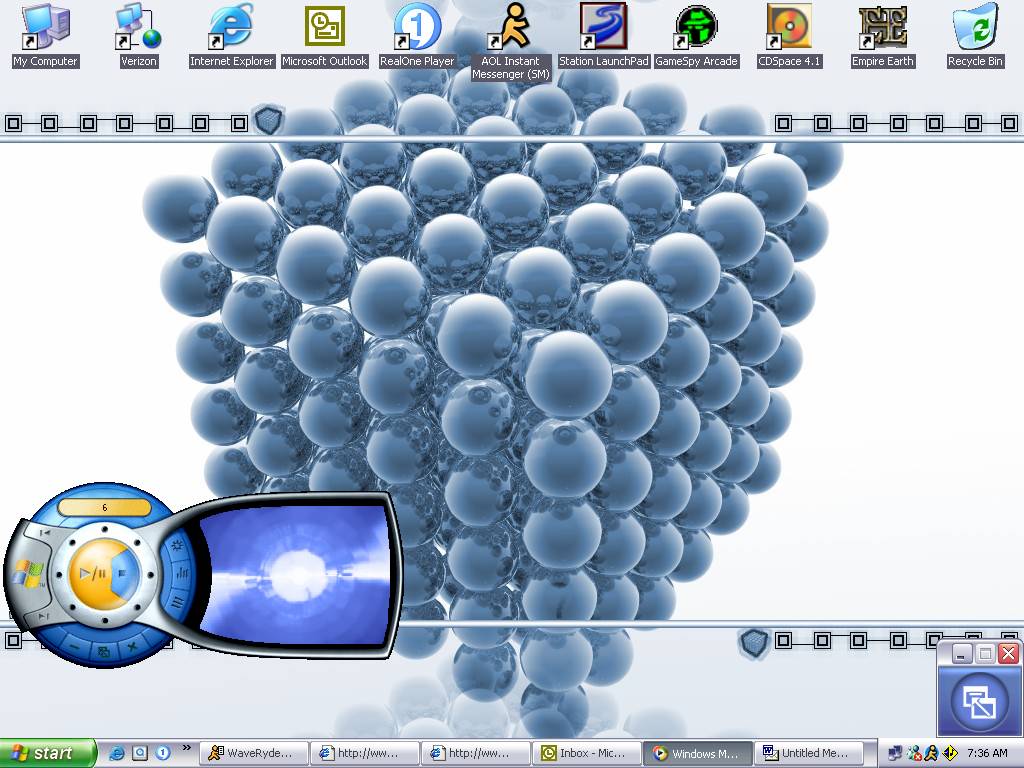
Task: Expand the Quick Launch overflow chevron
Action: pos(186,747)
